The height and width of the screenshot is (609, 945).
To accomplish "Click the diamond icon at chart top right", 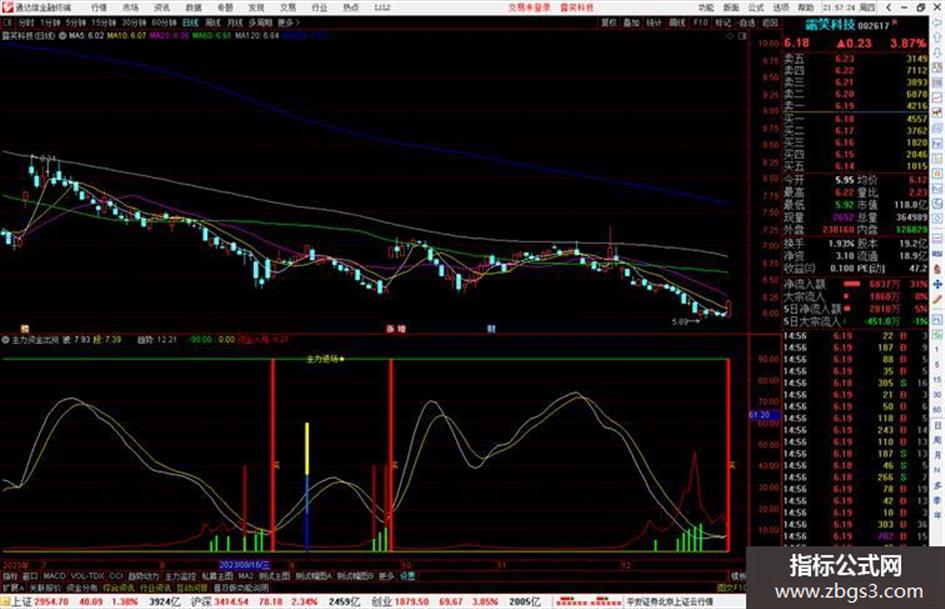I will (730, 36).
